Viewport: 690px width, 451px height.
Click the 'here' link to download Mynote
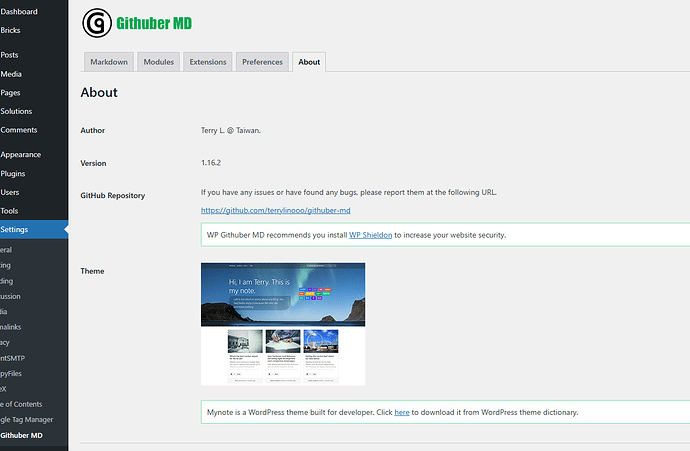402,412
